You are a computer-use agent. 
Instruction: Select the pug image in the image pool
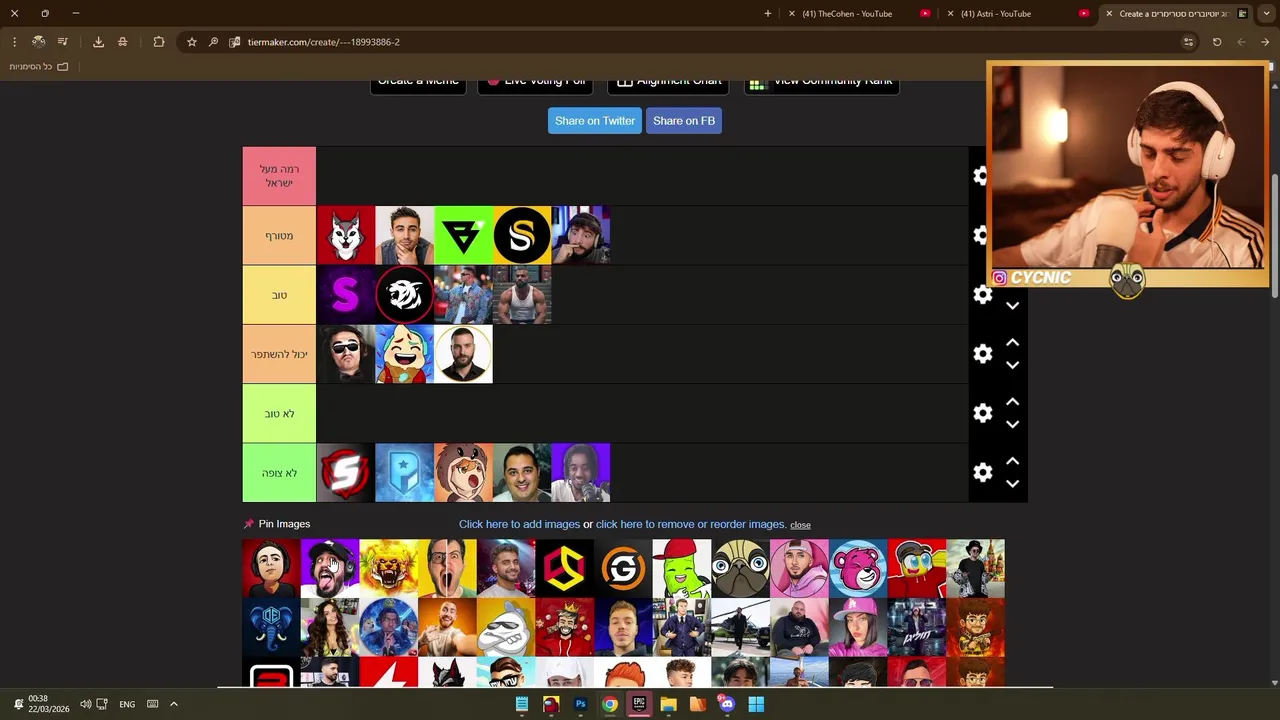point(740,568)
